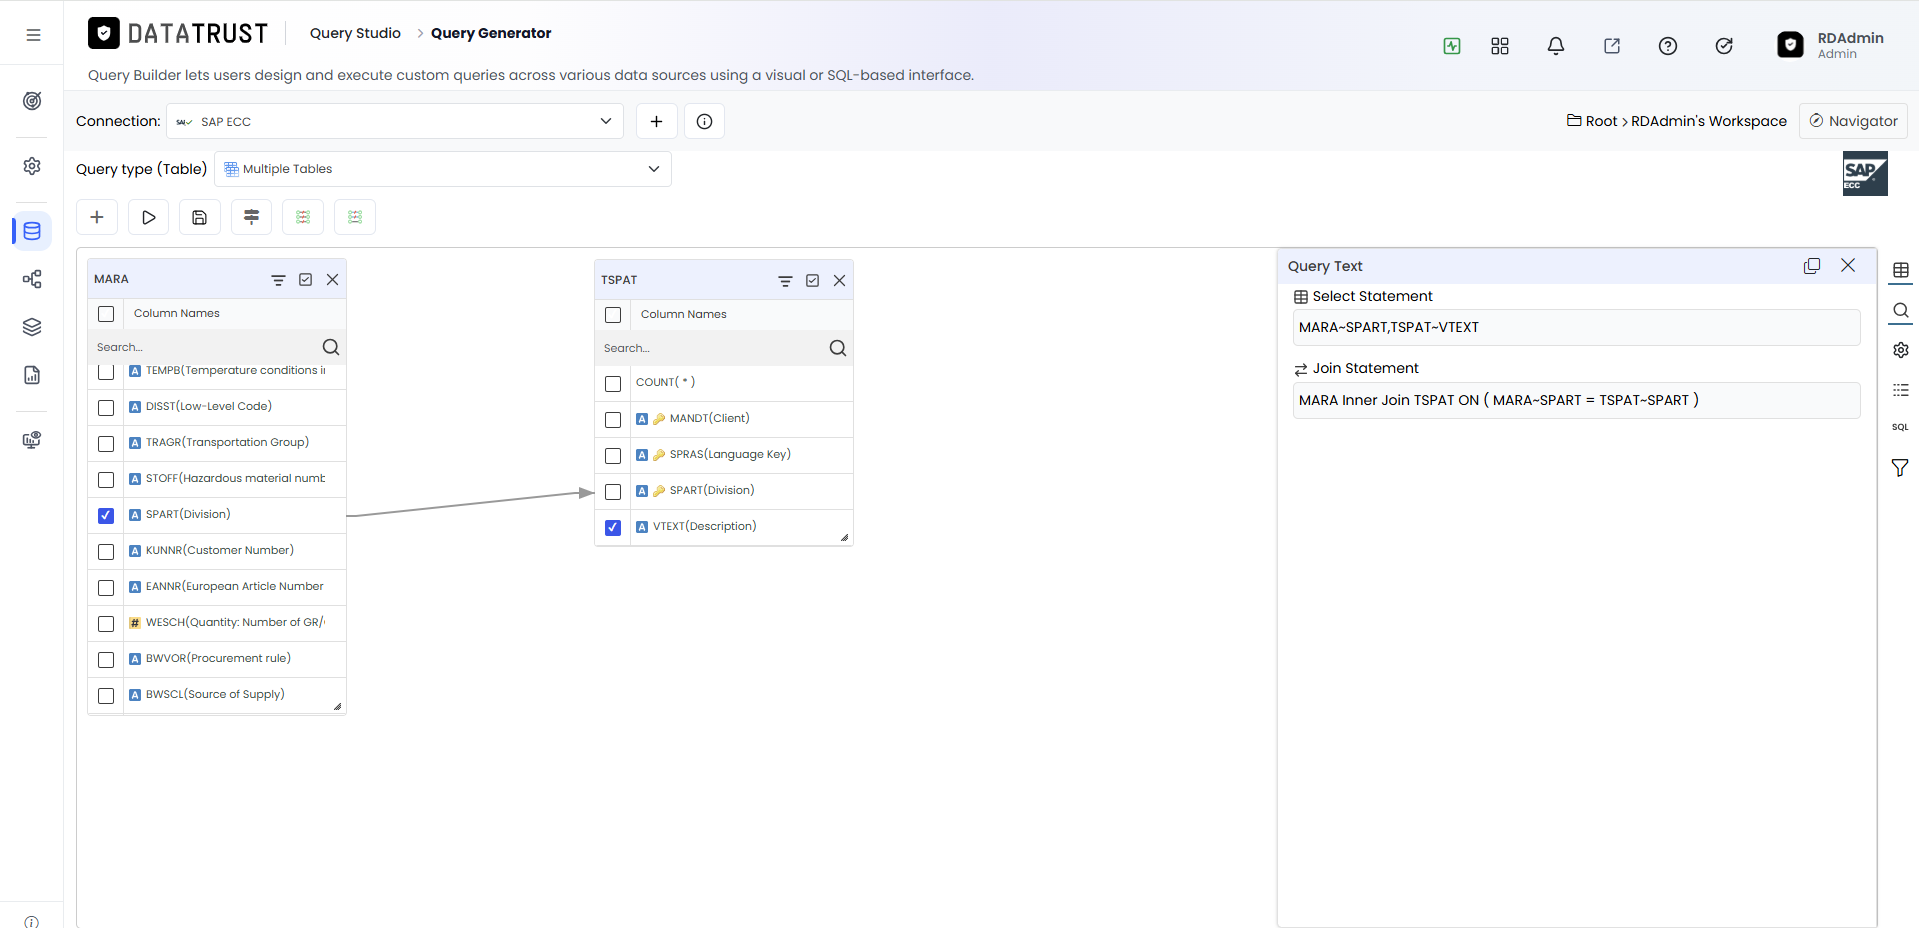Viewport: 1919px width, 928px height.
Task: Click the target icon in left sidebar
Action: coord(32,101)
